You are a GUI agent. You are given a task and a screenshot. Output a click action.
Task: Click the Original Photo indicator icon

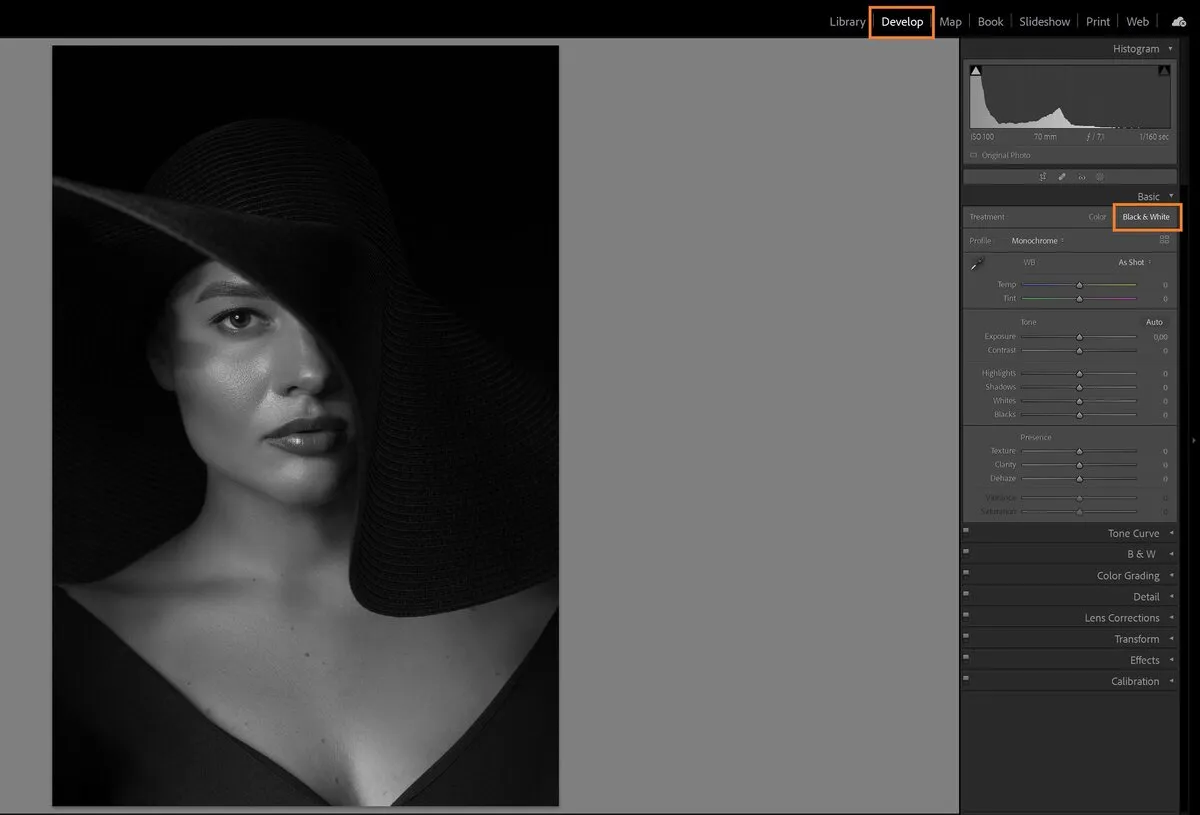point(974,156)
